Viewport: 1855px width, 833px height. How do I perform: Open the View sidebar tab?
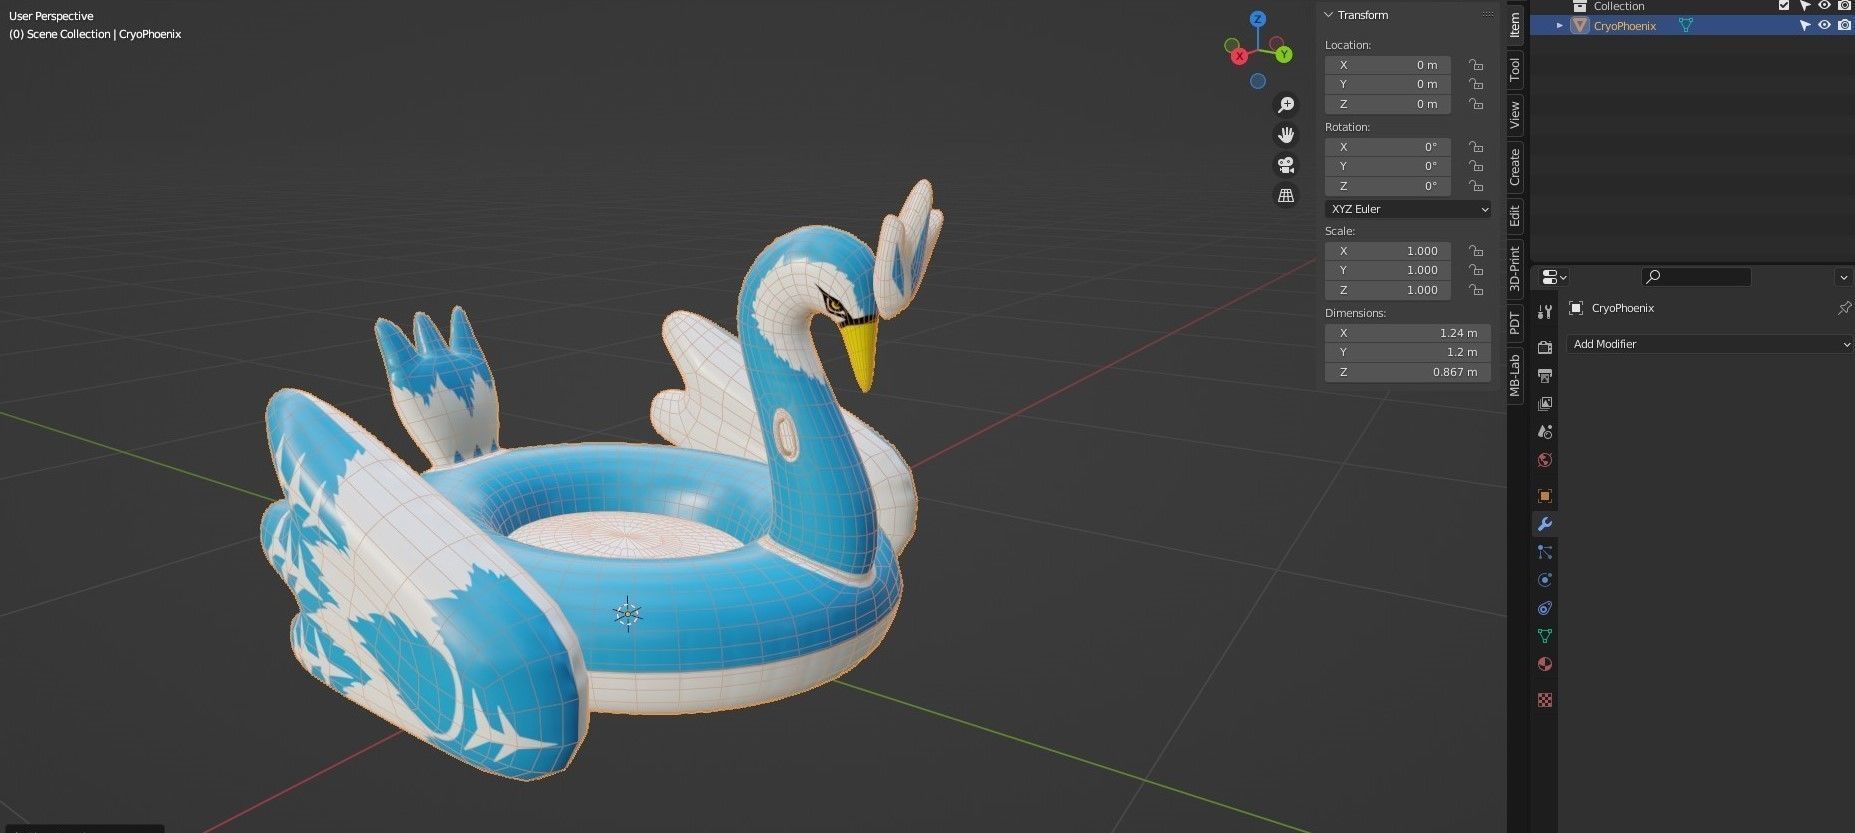click(1515, 115)
